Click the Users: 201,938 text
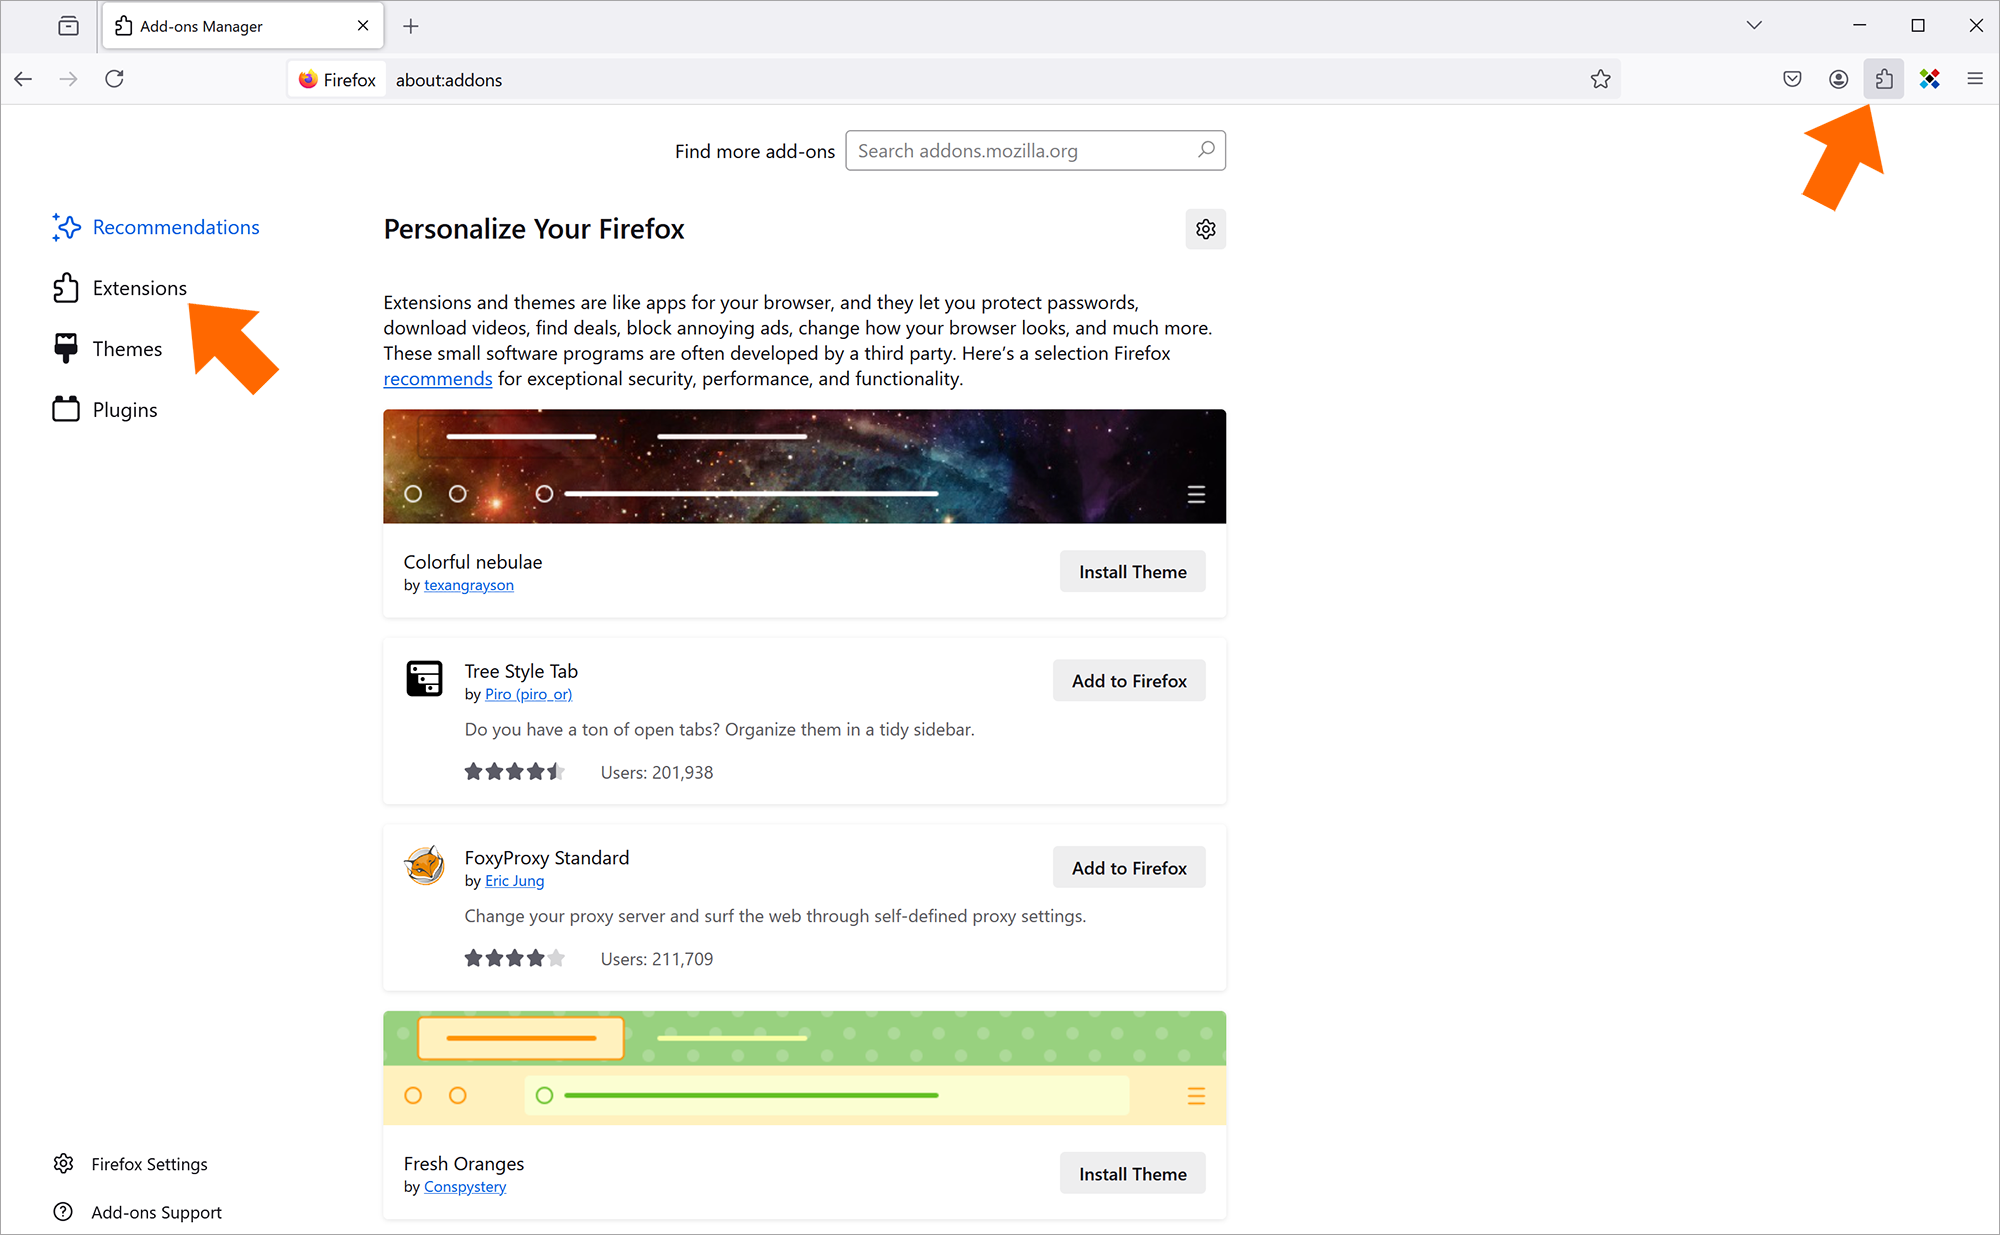The width and height of the screenshot is (2000, 1235). pos(657,773)
